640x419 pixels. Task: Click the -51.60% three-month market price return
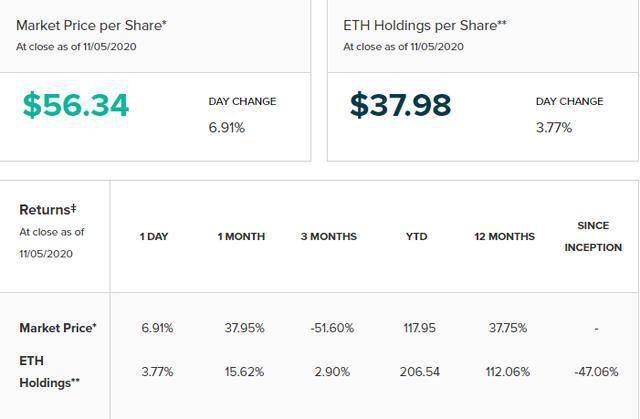tap(332, 328)
